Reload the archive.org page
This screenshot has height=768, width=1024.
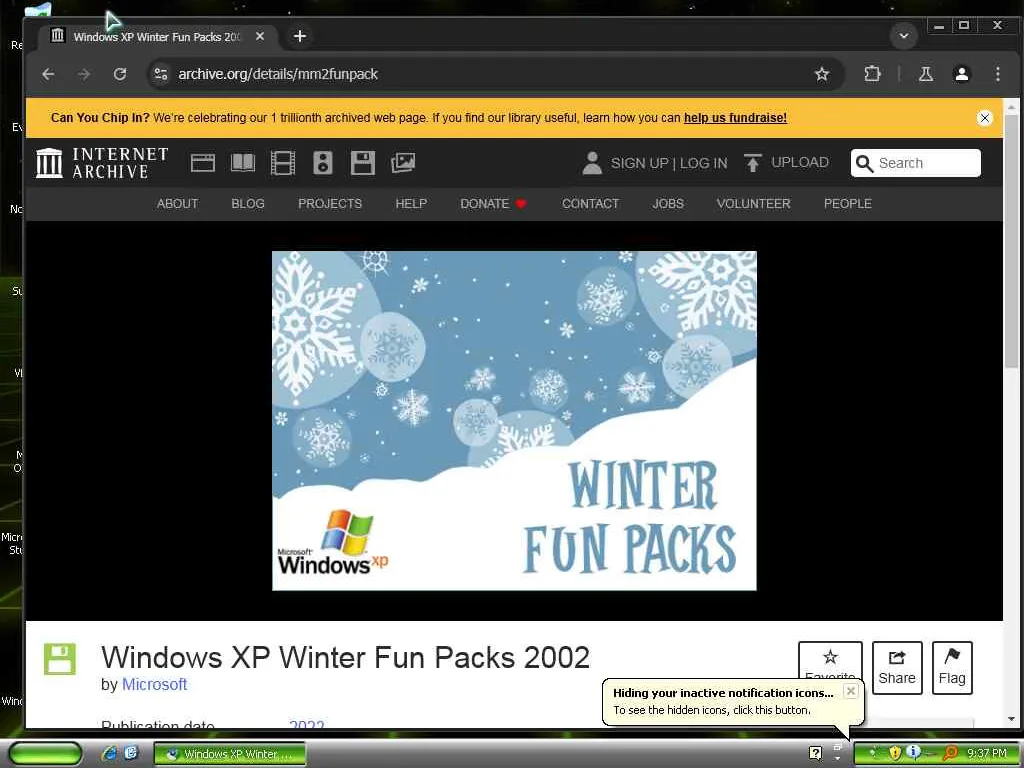120,74
